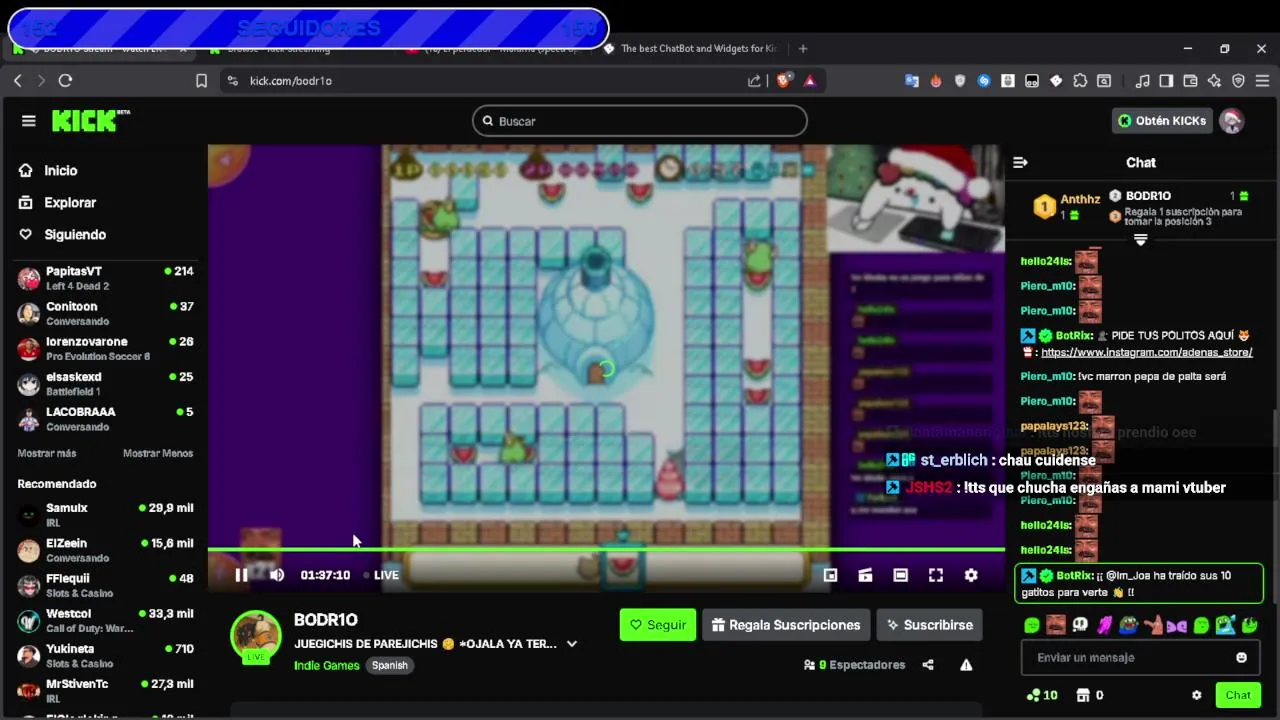This screenshot has width=1280, height=720.
Task: Click the Suscribirse button
Action: (929, 625)
